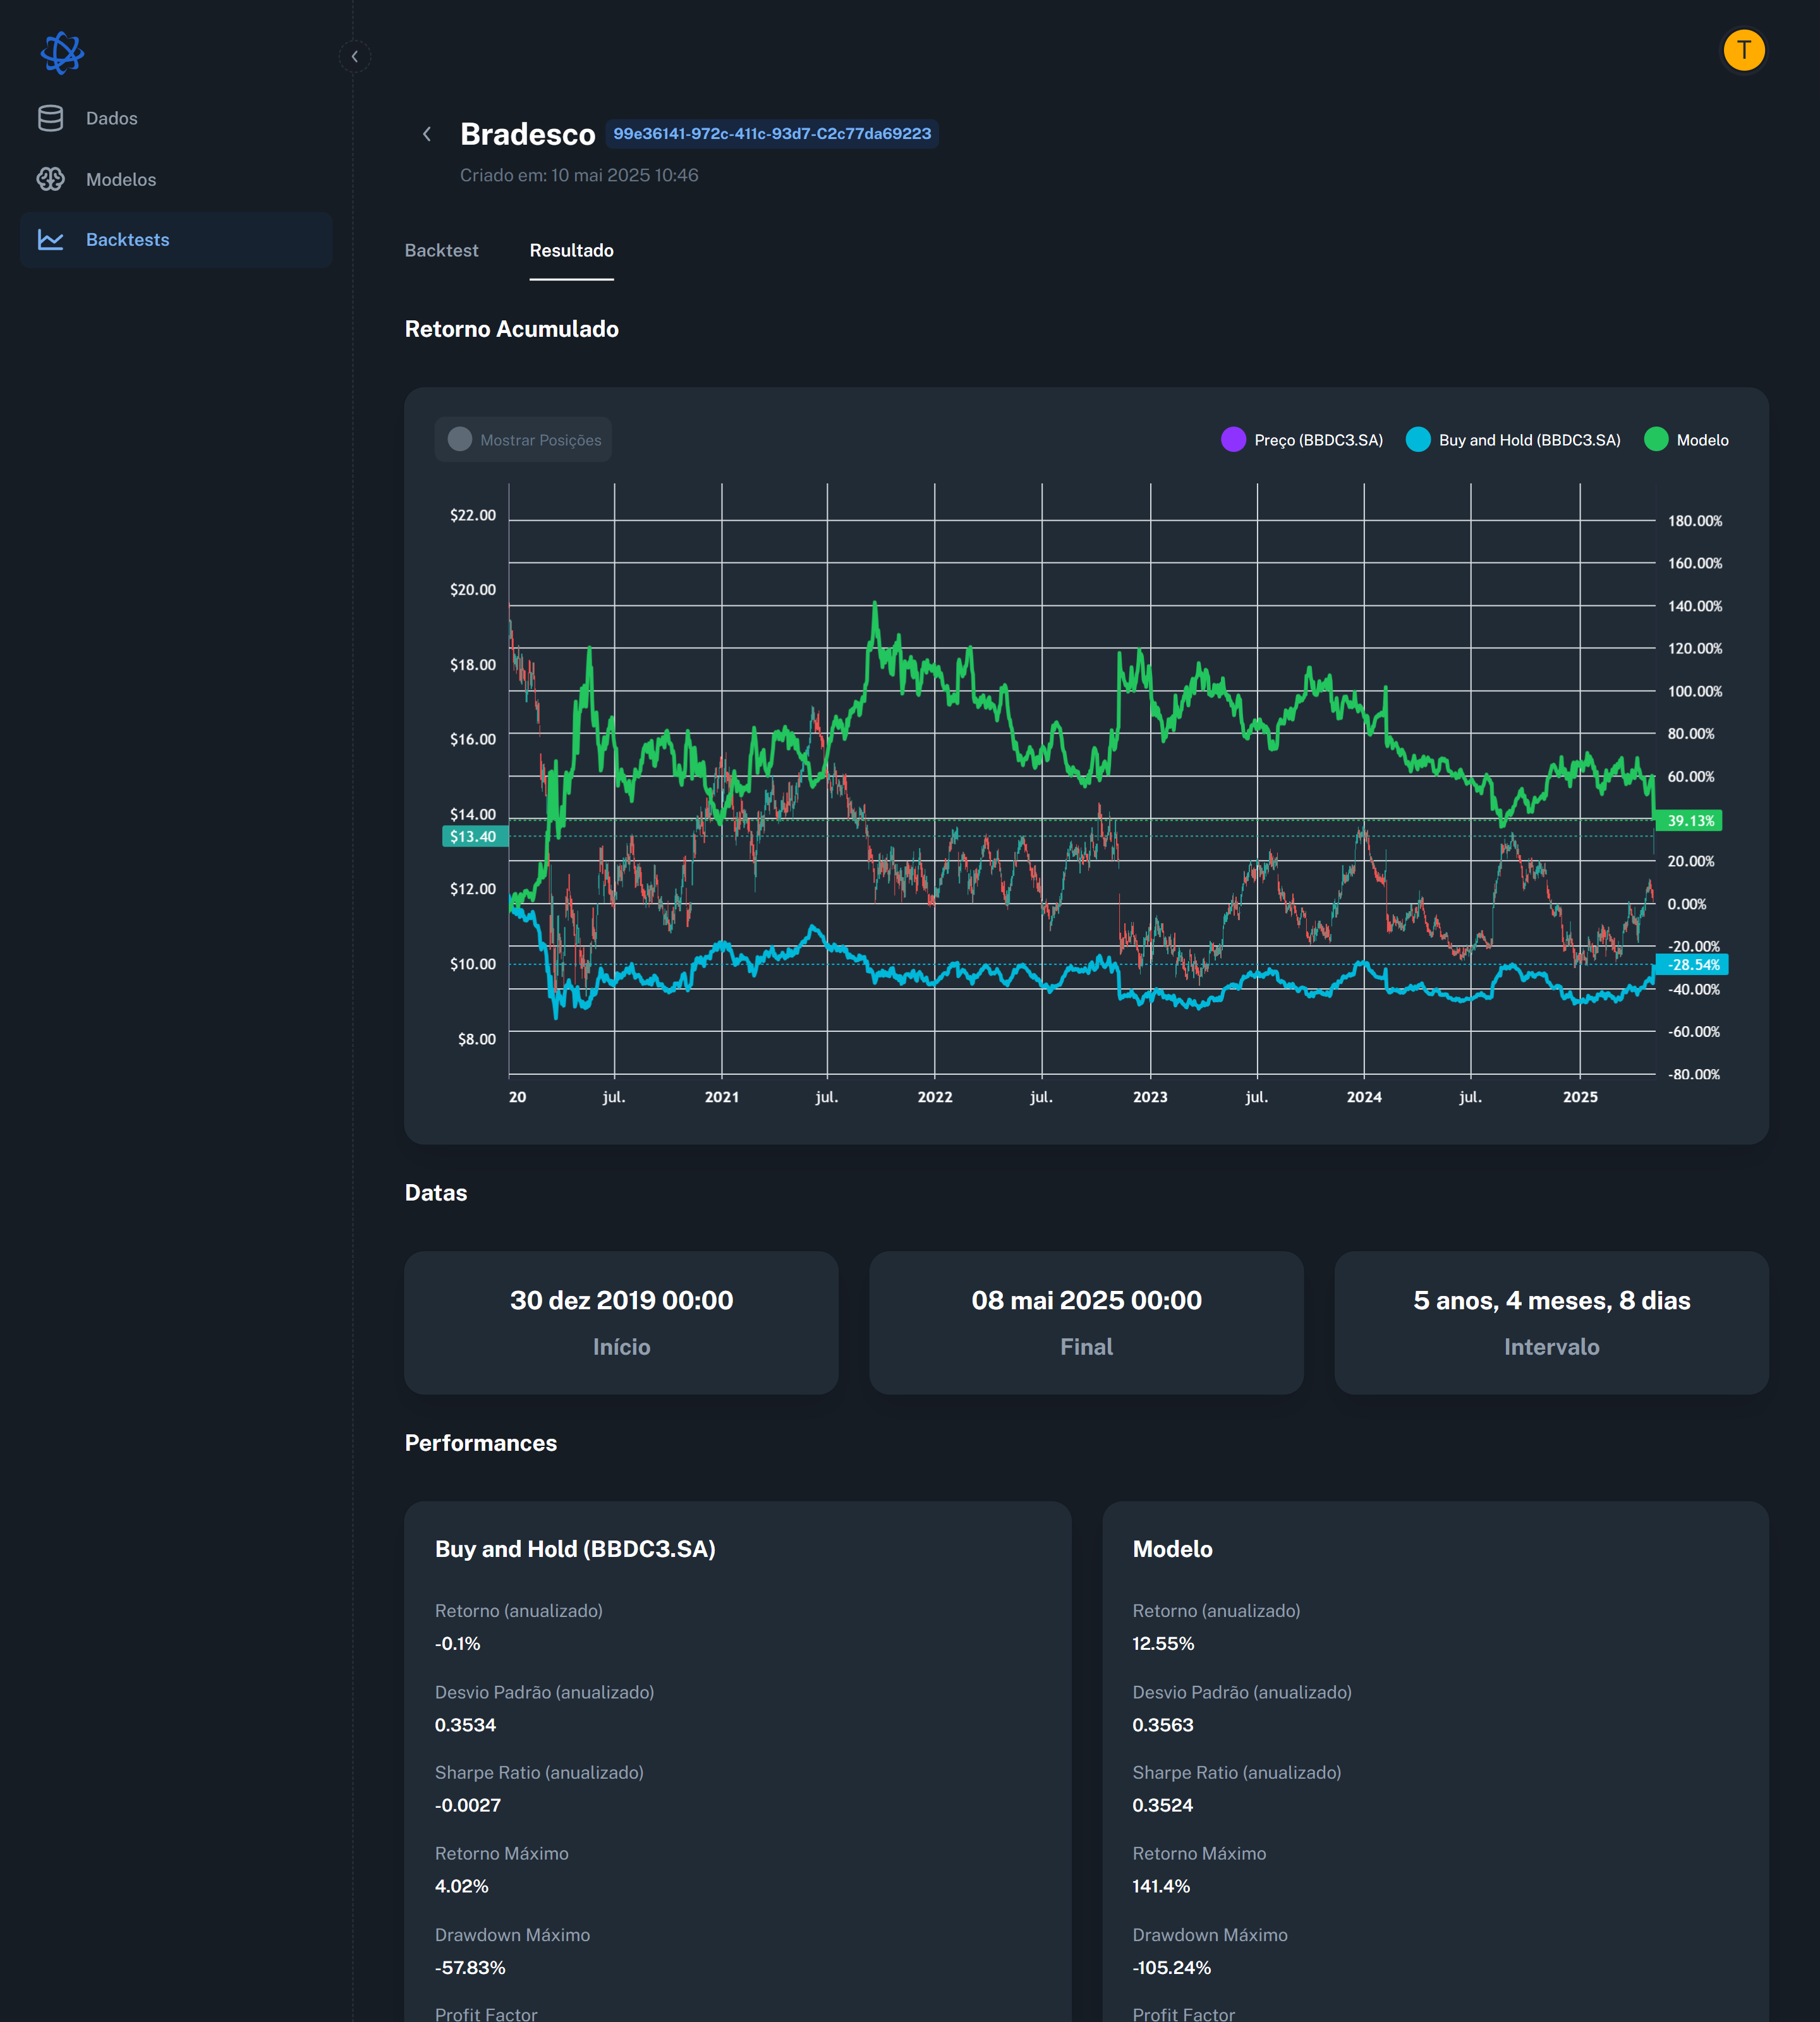This screenshot has height=2022, width=1820.
Task: Click the 2023 label on time axis
Action: click(1150, 1097)
